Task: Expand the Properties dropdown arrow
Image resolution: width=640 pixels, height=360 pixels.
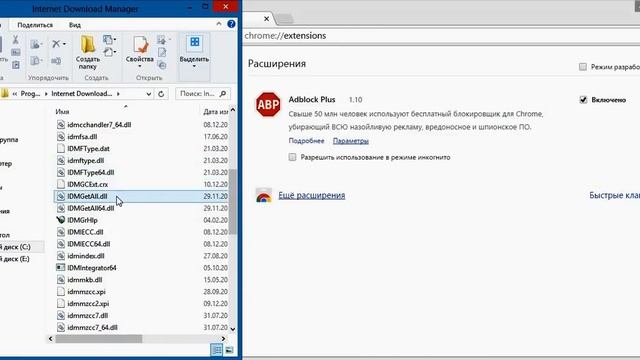Action: tap(140, 66)
